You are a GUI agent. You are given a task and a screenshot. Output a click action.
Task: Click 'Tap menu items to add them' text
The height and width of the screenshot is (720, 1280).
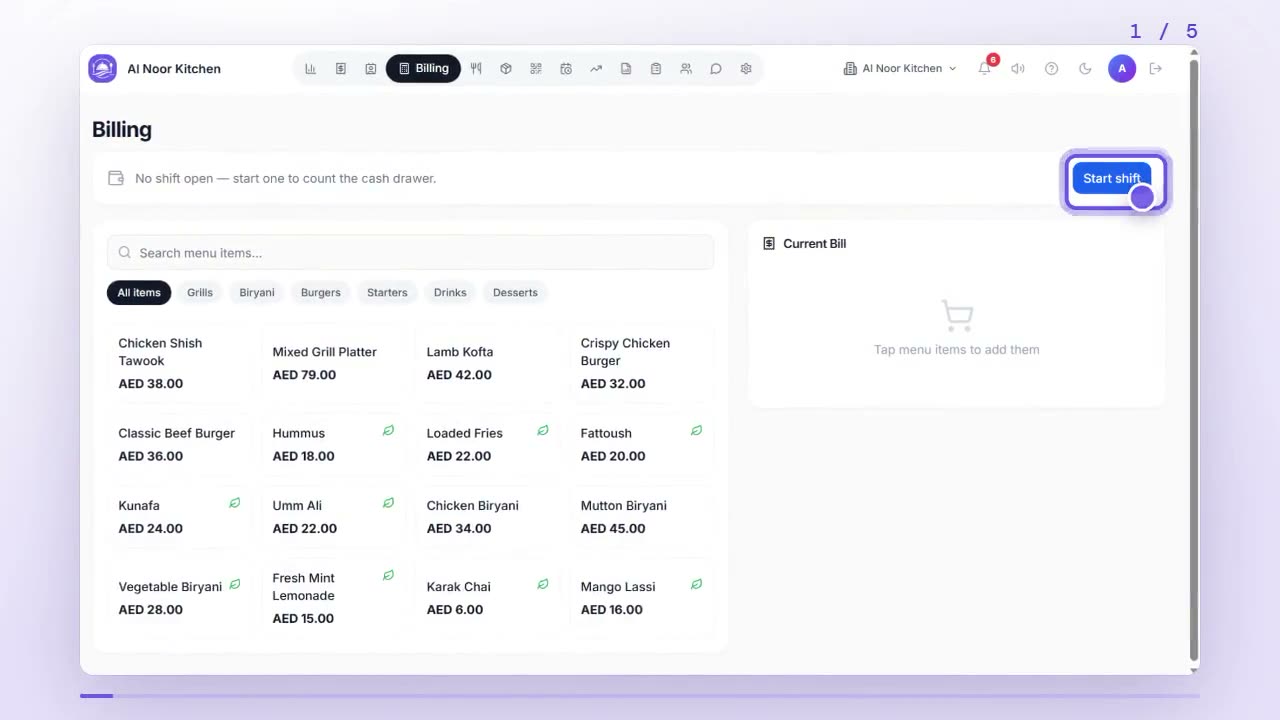point(957,350)
